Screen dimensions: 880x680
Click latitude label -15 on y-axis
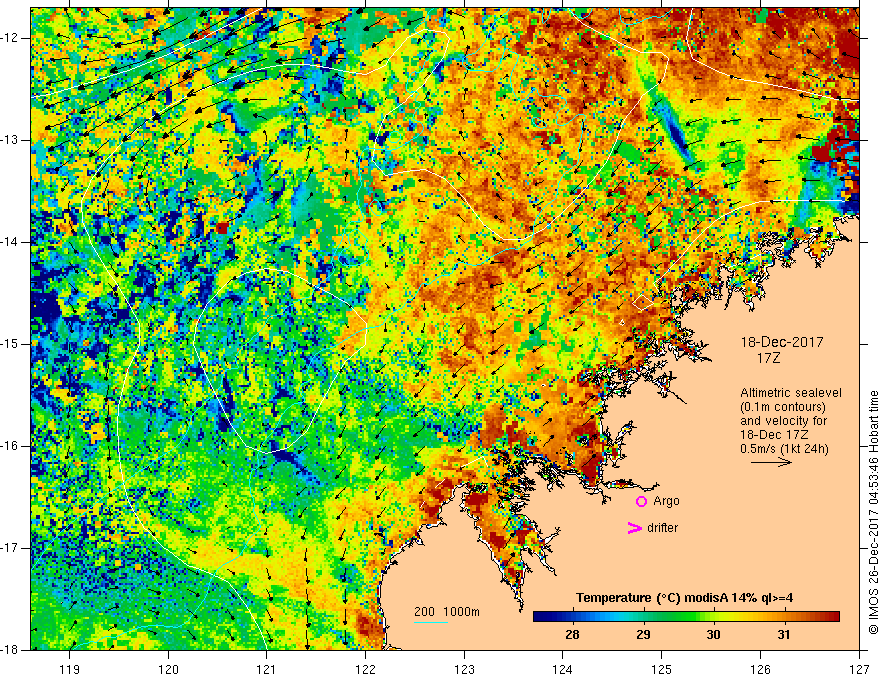coord(10,344)
